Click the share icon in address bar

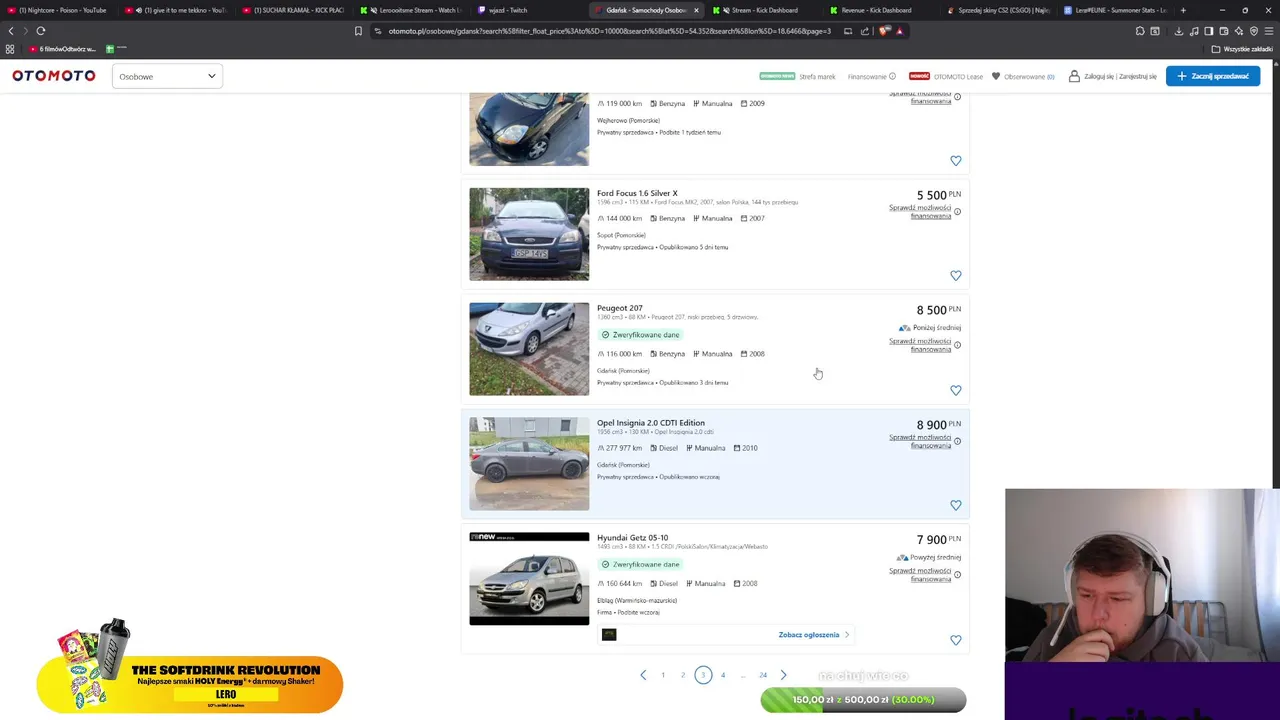(865, 31)
